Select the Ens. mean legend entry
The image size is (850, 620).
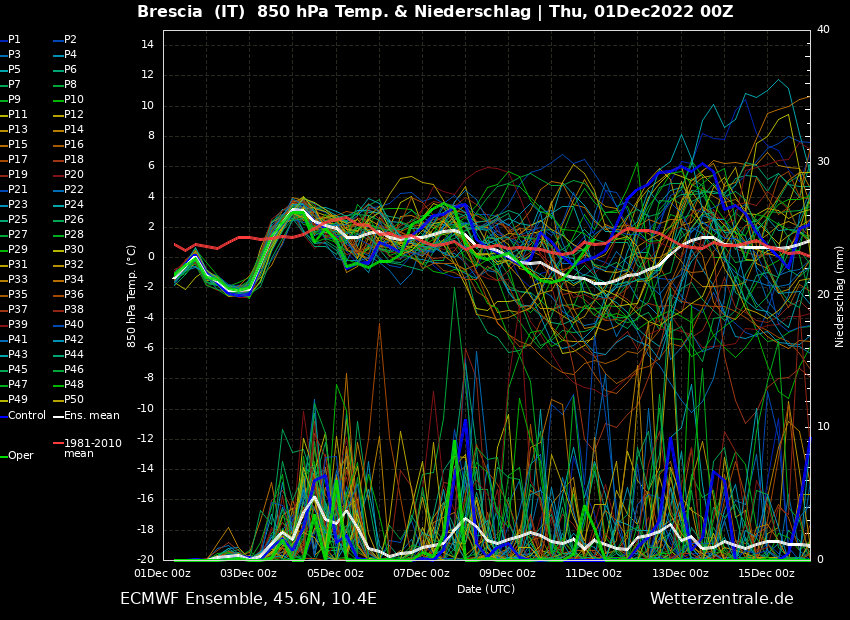point(91,415)
